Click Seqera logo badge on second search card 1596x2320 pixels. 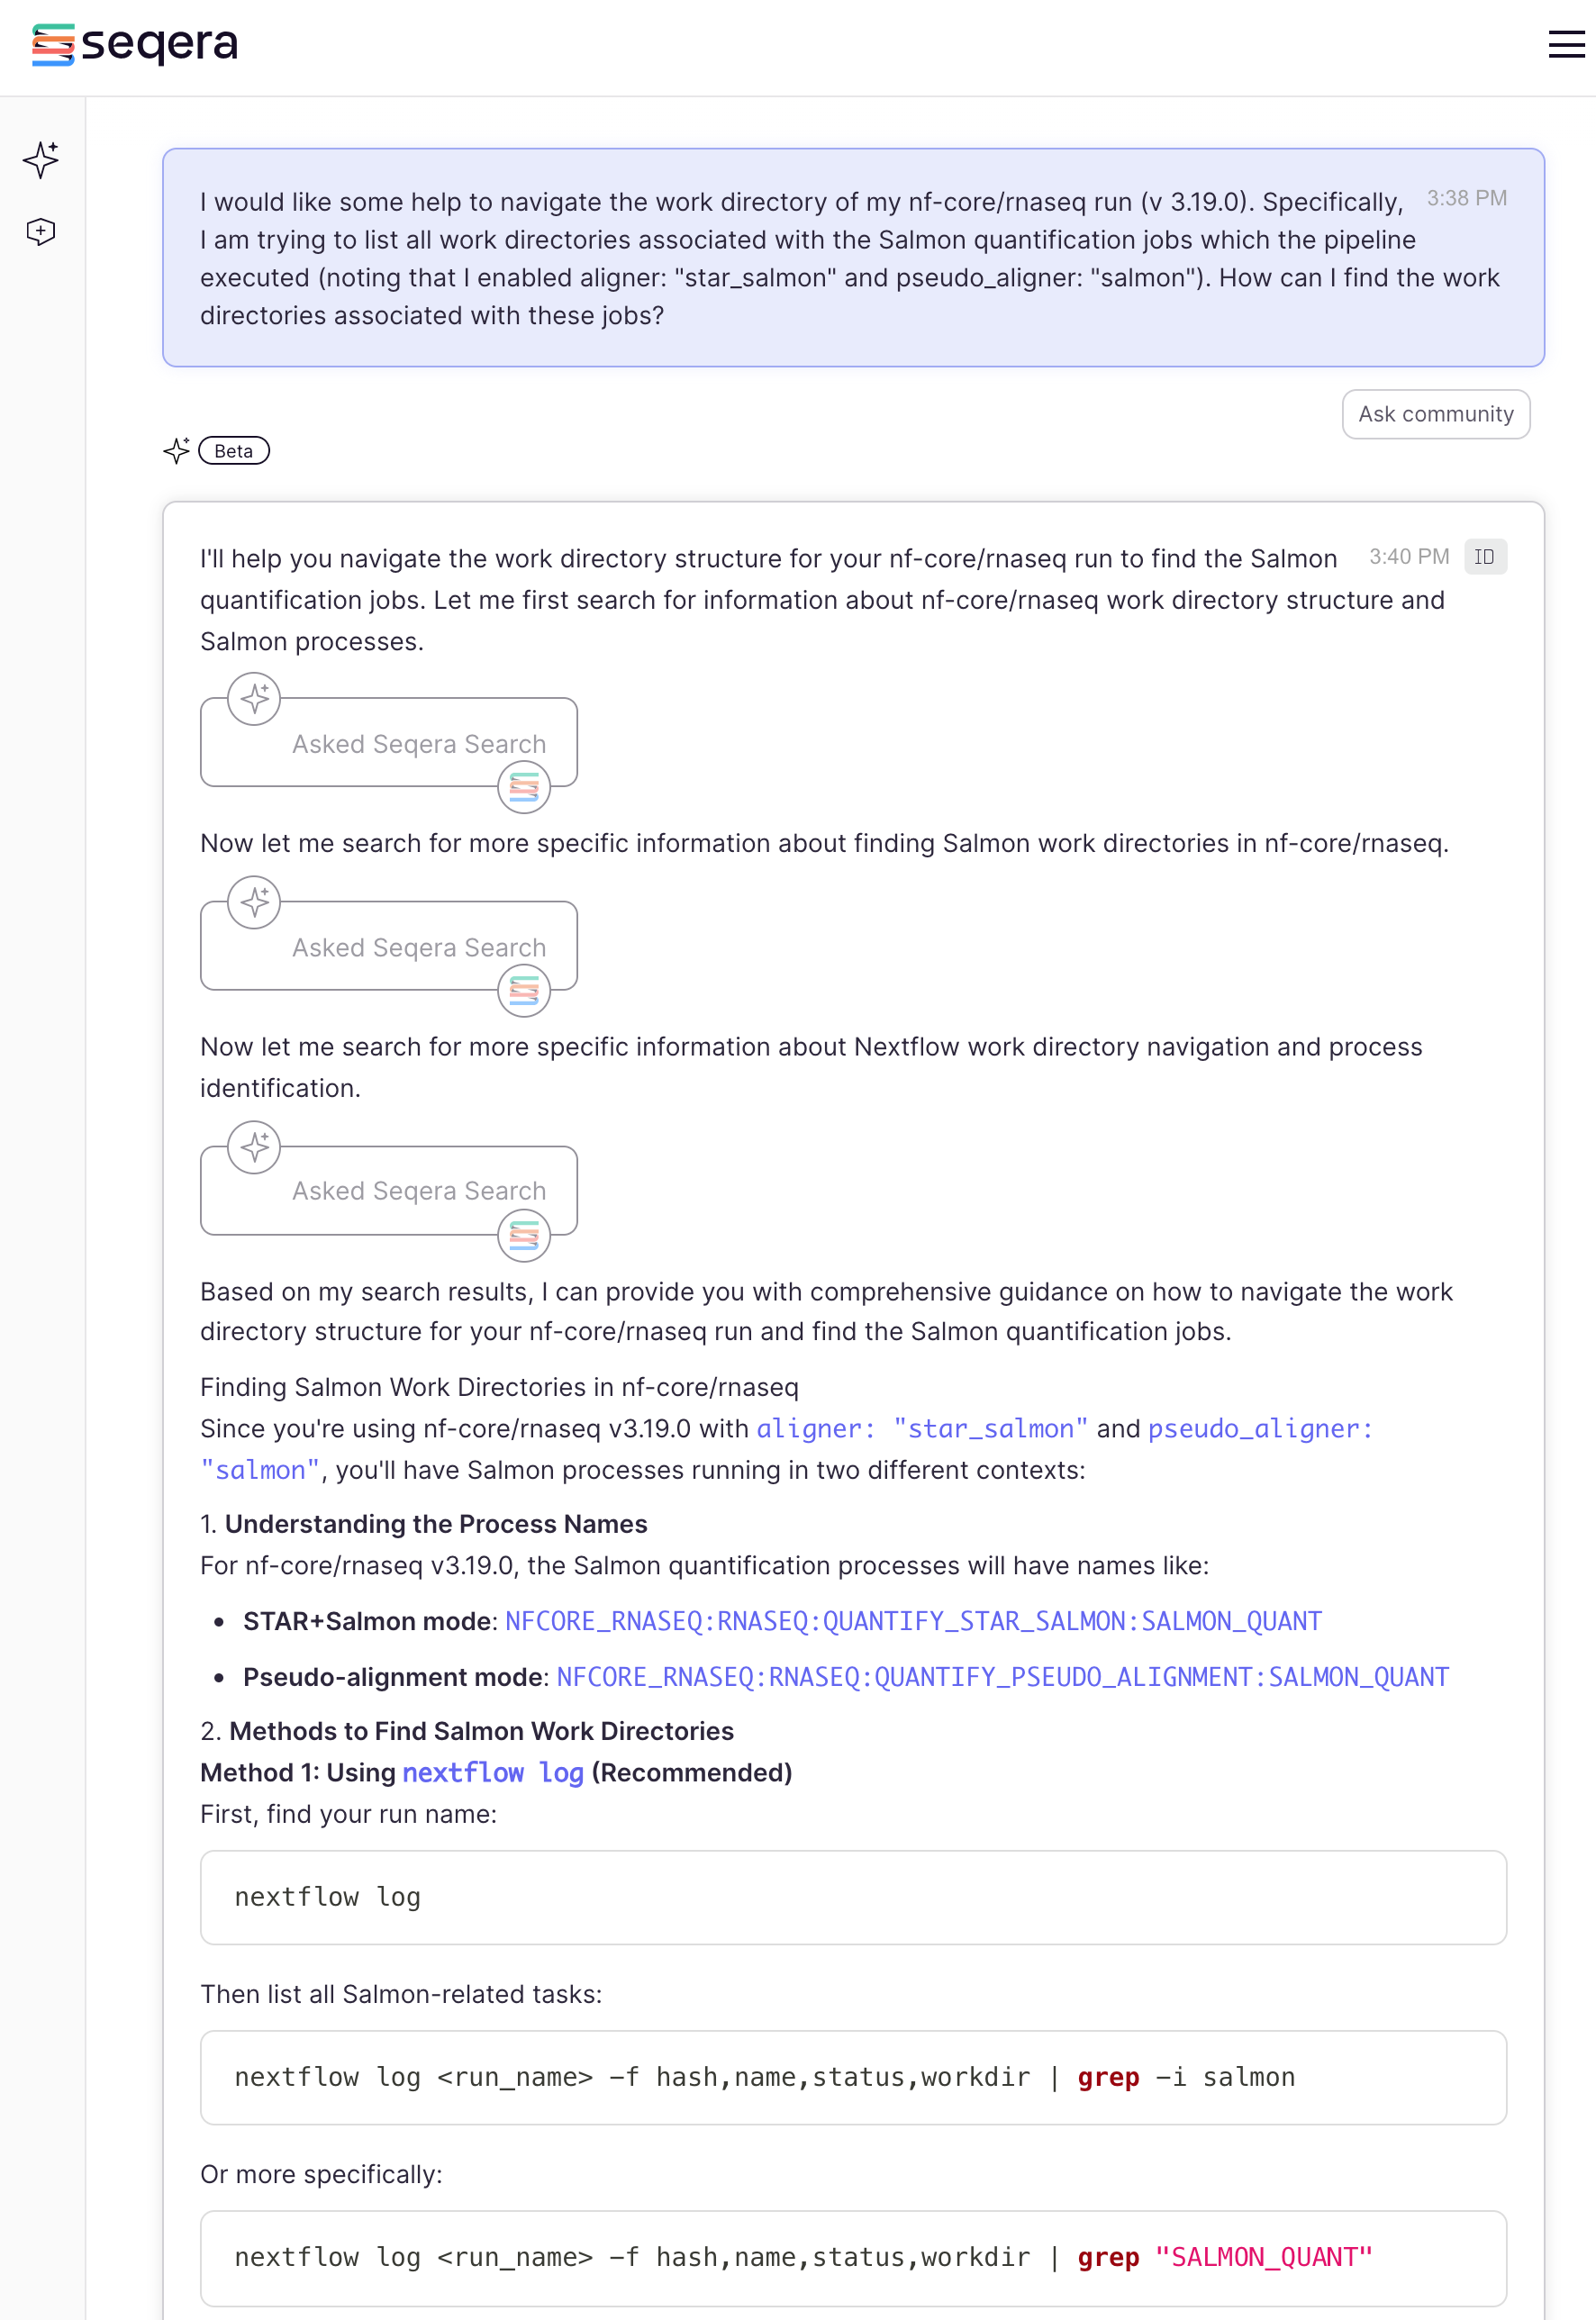pos(524,990)
